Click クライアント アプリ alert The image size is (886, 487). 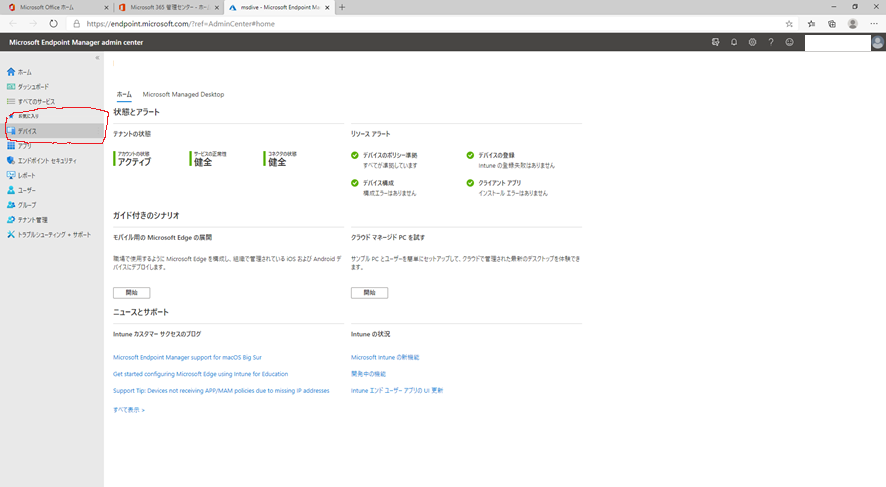tap(500, 183)
